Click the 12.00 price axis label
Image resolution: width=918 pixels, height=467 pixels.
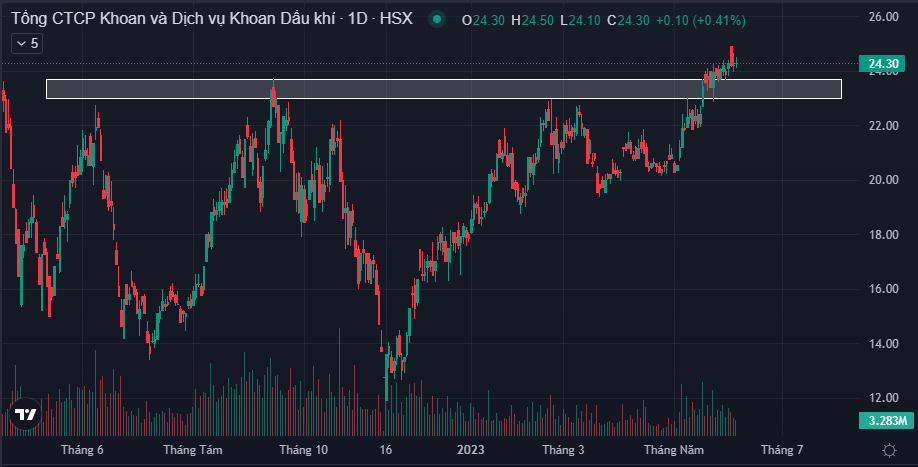[x=883, y=398]
